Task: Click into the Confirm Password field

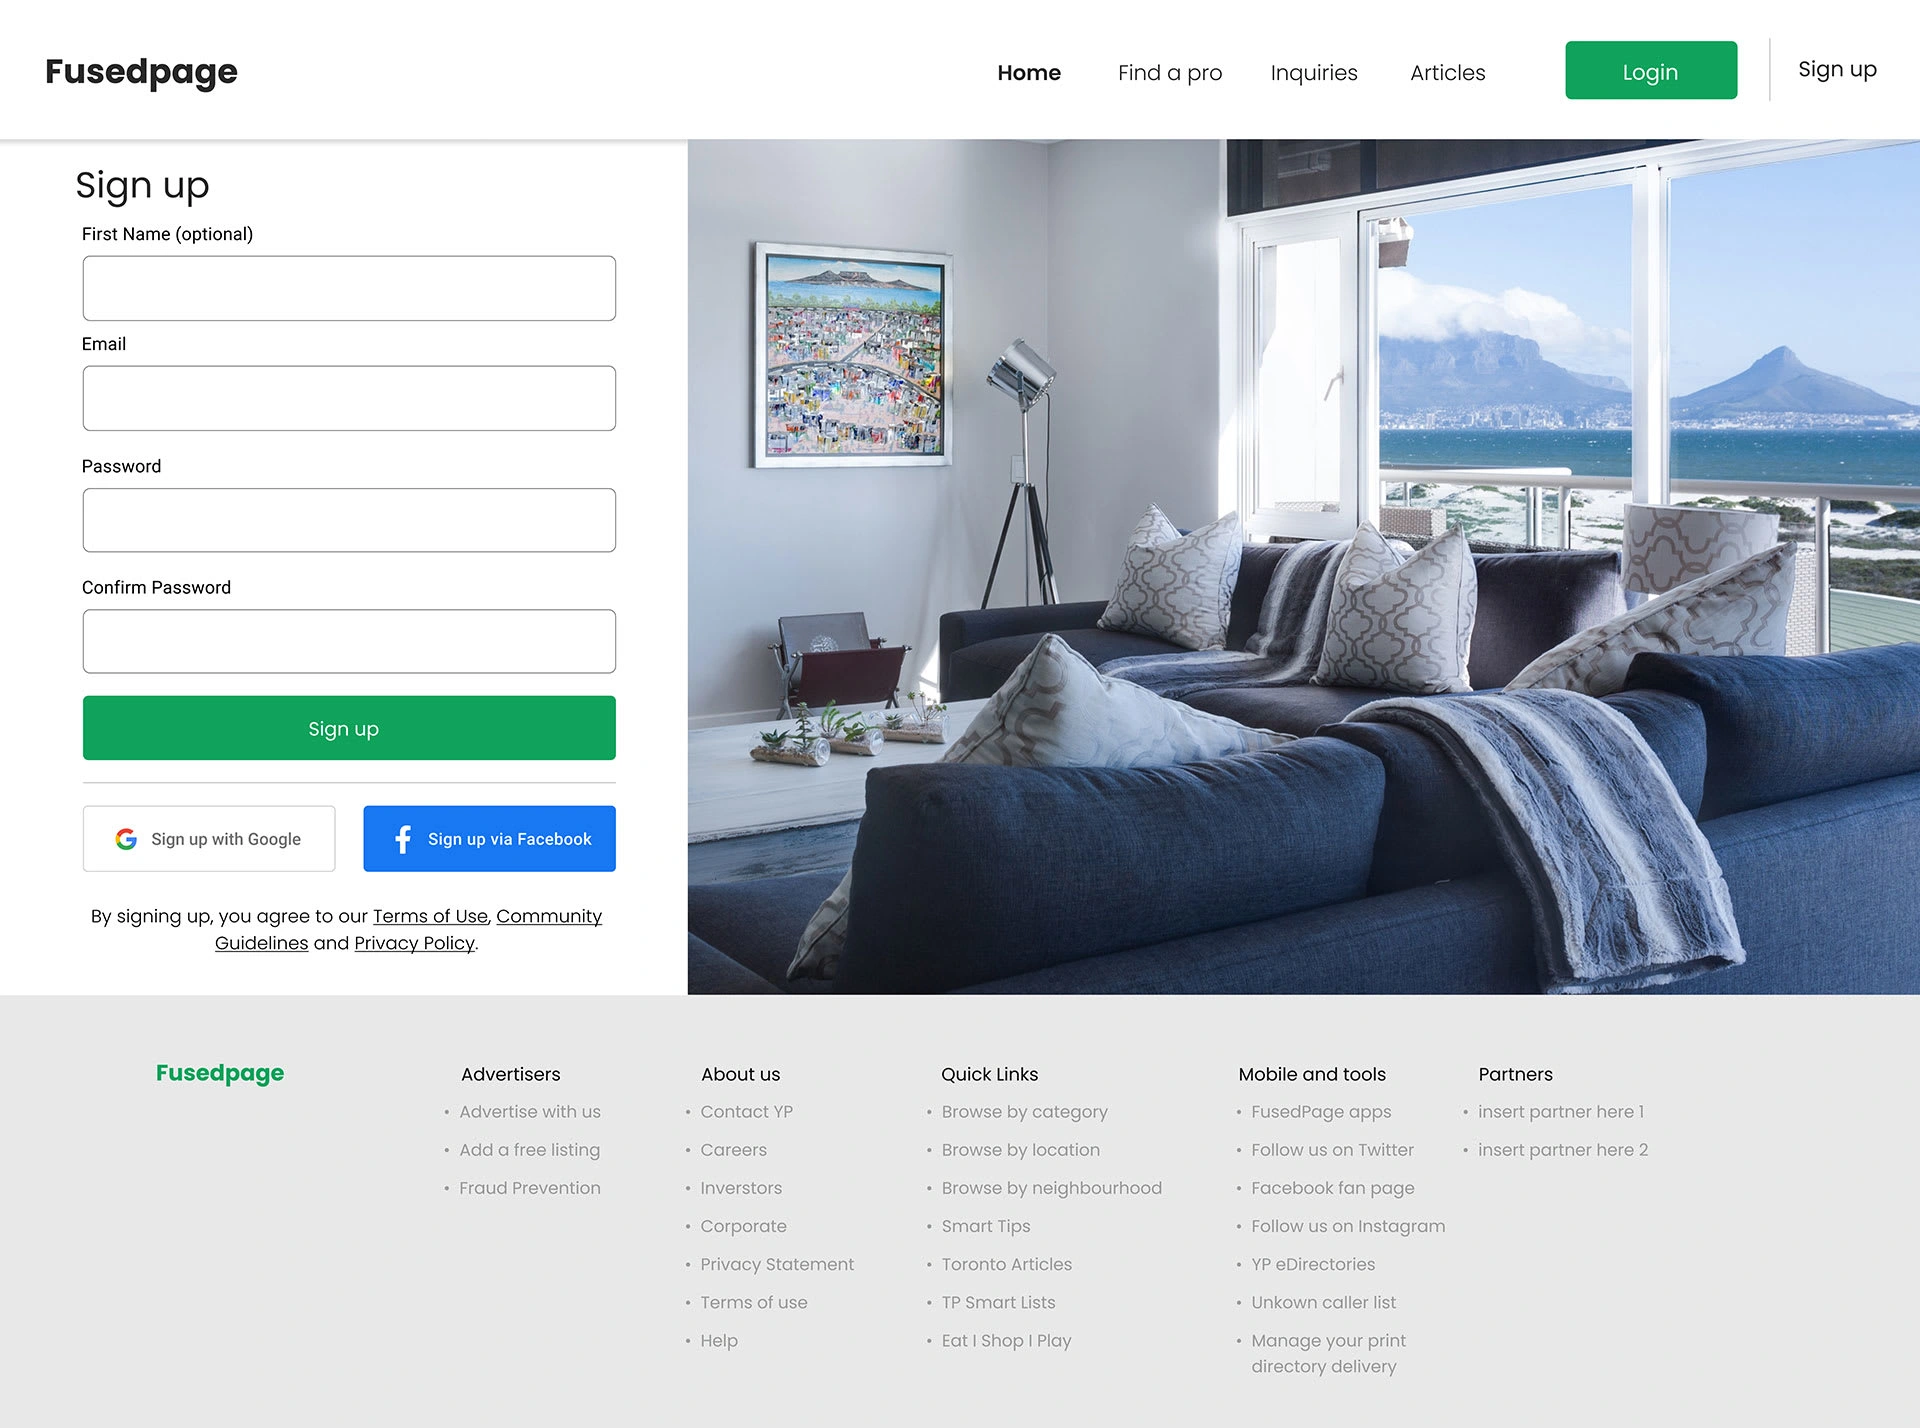Action: tap(349, 641)
